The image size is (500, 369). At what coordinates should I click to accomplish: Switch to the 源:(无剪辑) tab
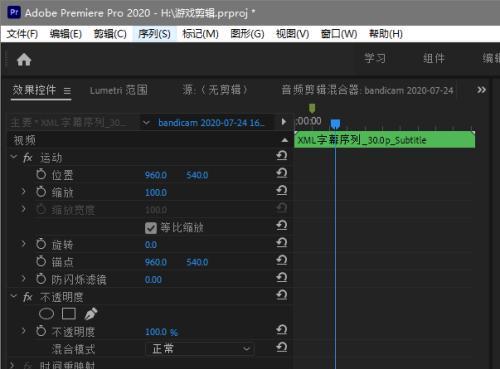[x=215, y=90]
